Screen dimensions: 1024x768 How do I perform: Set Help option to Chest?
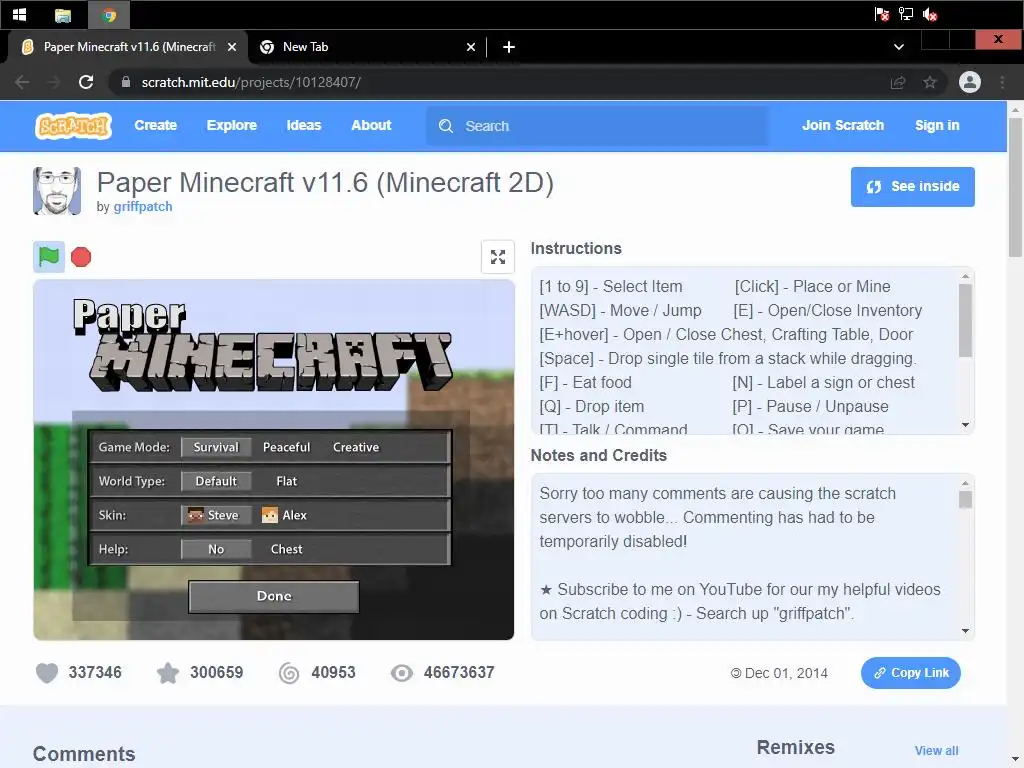(x=286, y=549)
